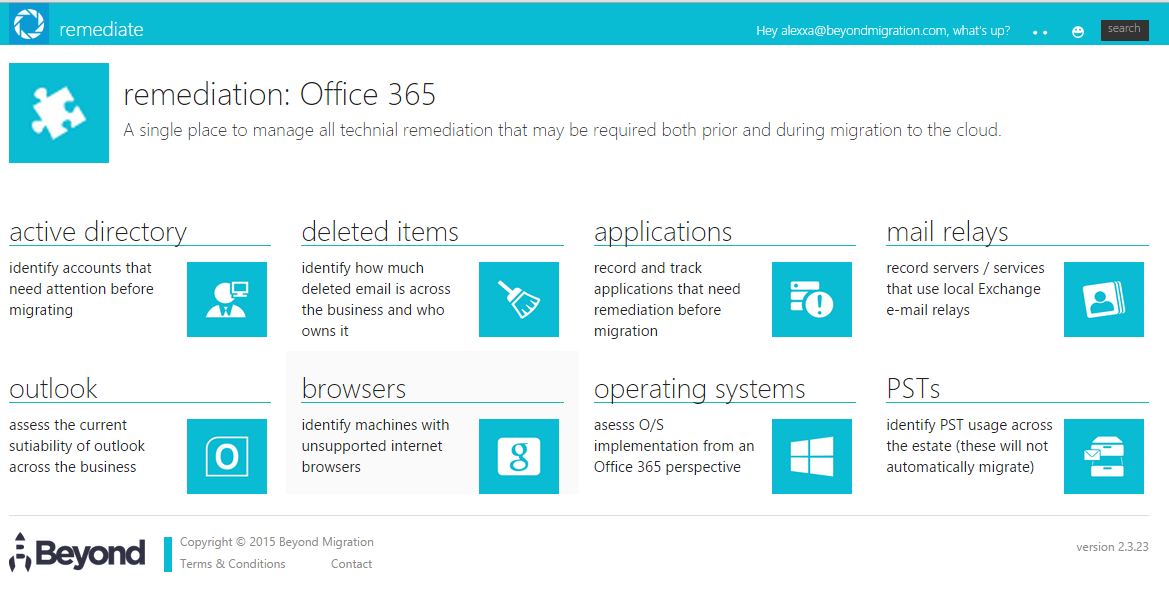Click text 'identify machines with unsupported internet browsers'
1169x591 pixels.
point(375,446)
